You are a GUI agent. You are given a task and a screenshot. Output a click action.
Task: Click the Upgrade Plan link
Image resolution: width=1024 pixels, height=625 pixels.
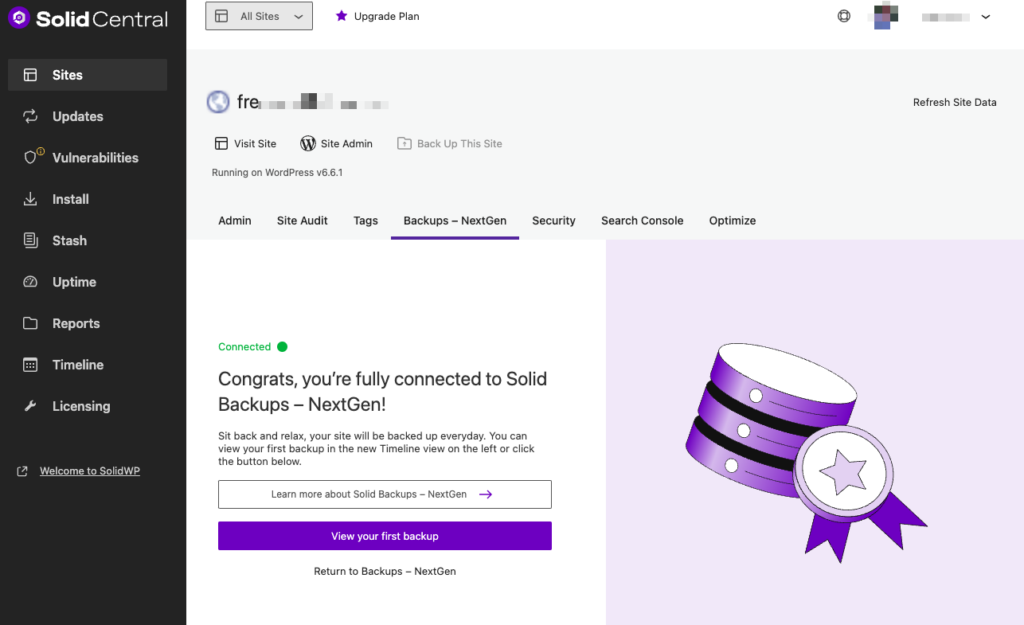377,16
